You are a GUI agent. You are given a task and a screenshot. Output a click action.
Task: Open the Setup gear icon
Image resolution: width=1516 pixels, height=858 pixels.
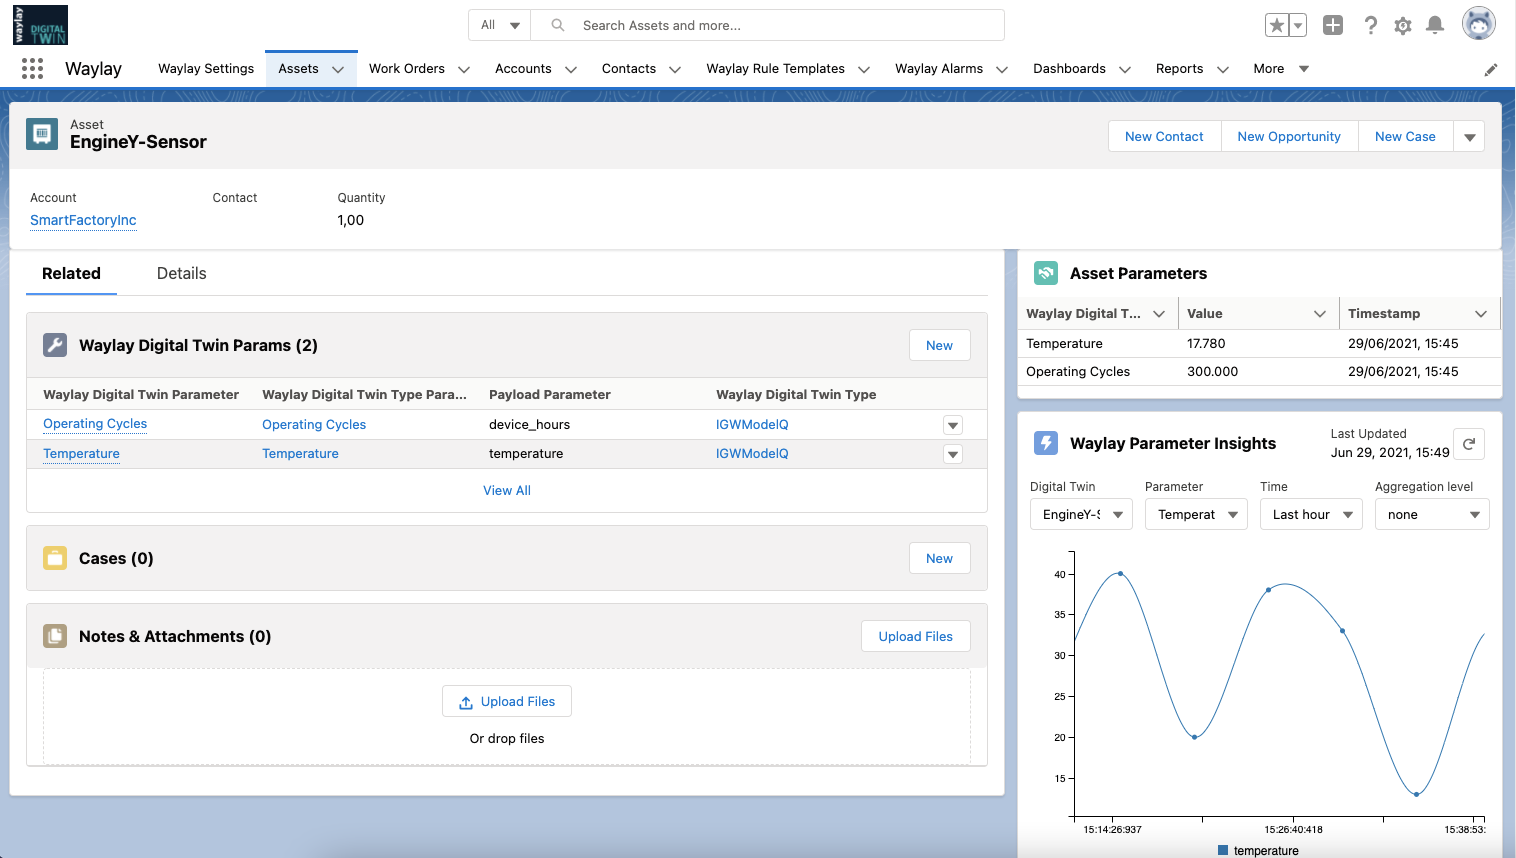(x=1403, y=25)
